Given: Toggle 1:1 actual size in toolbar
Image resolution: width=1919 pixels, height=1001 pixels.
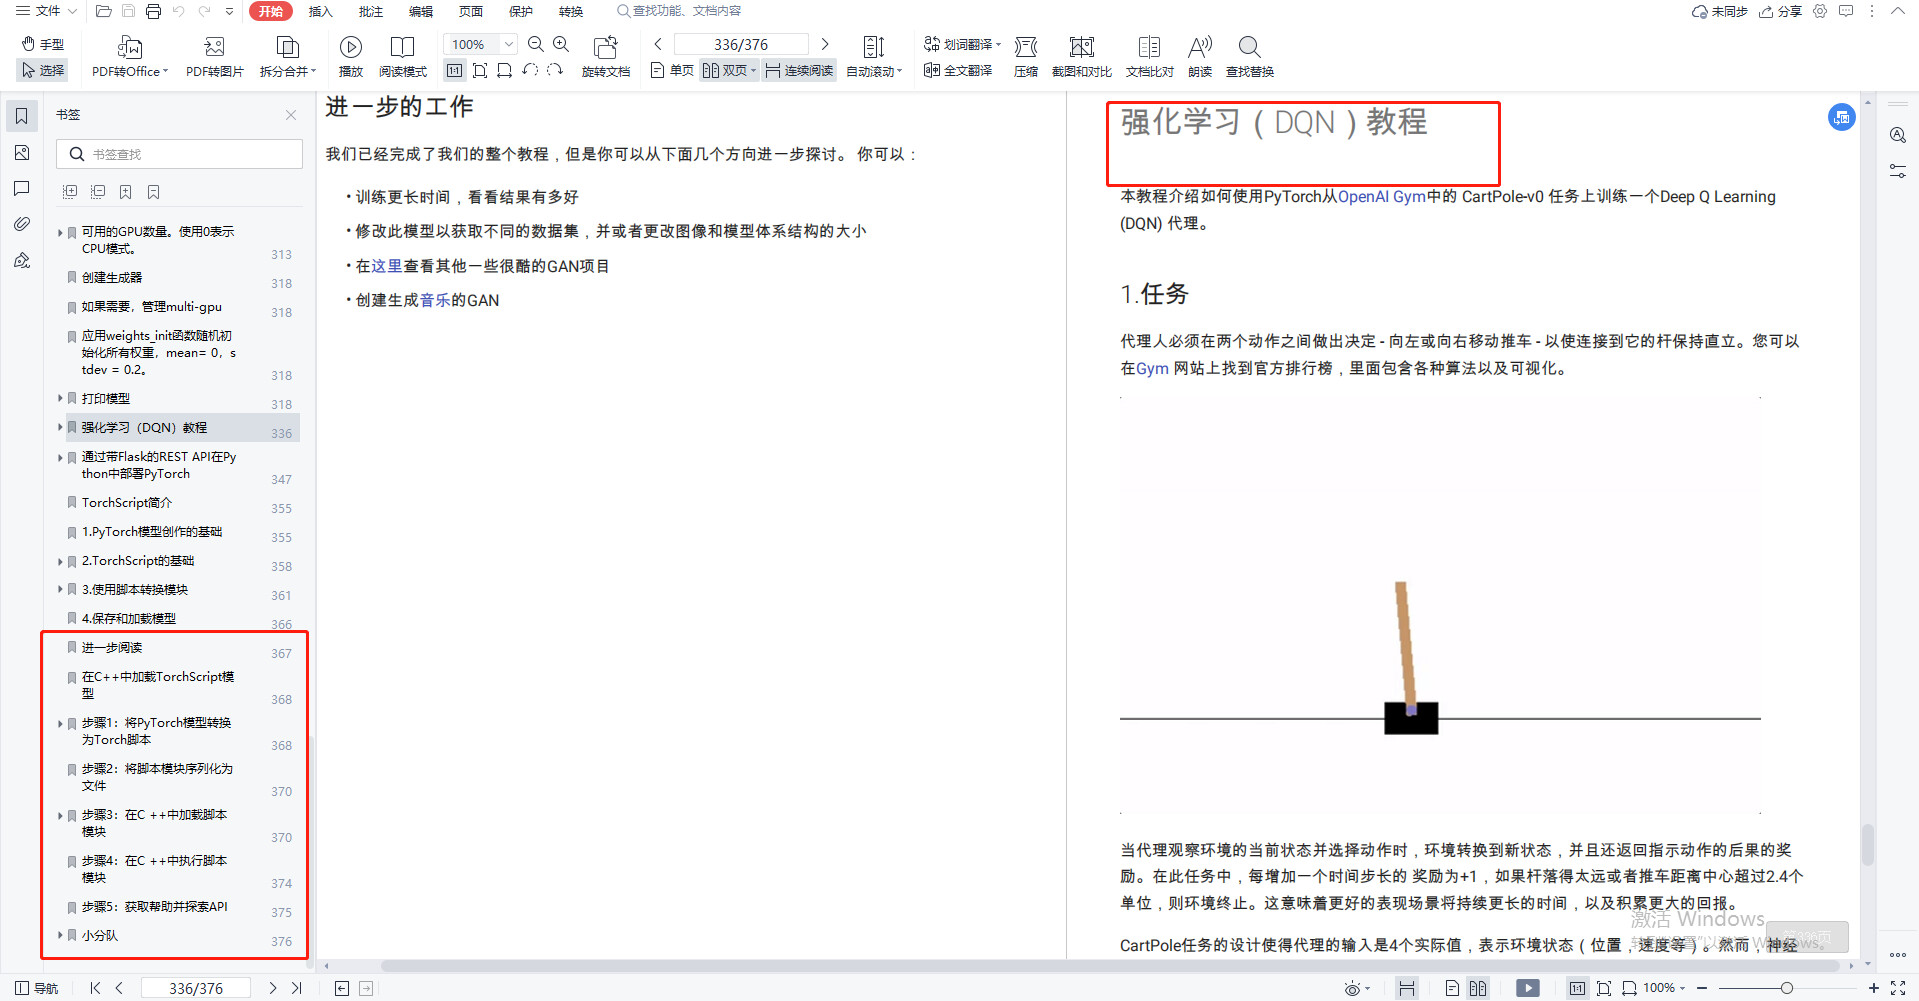Looking at the screenshot, I should click(x=454, y=70).
